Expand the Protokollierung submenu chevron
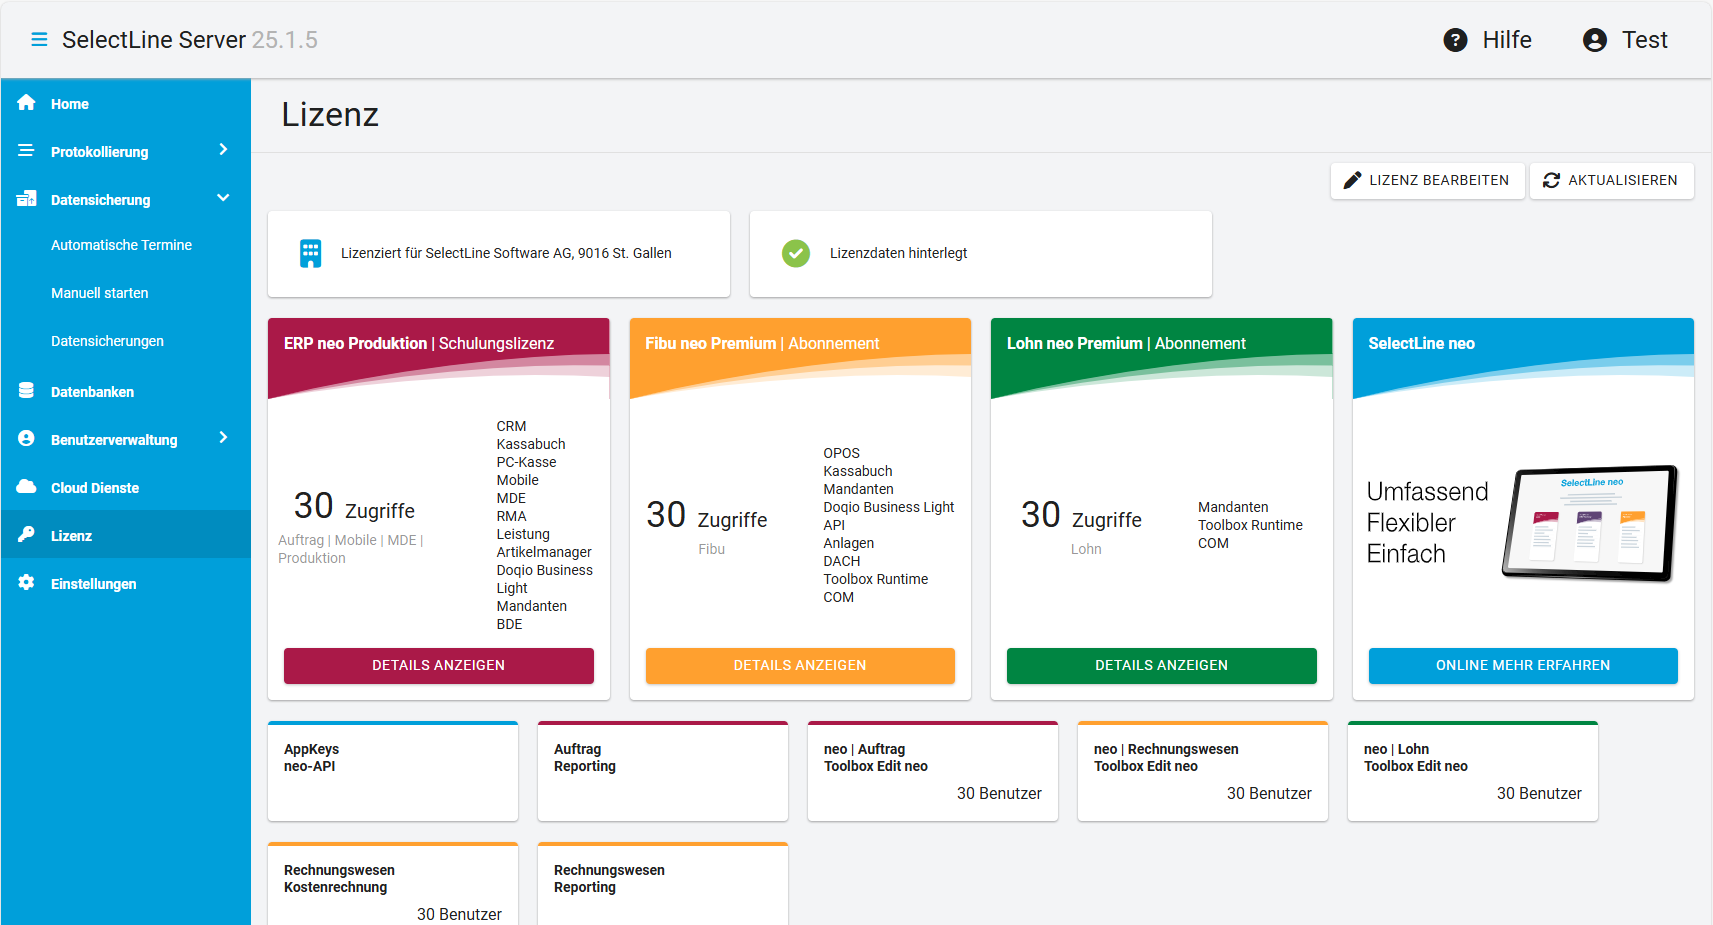This screenshot has height=925, width=1713. [x=223, y=150]
